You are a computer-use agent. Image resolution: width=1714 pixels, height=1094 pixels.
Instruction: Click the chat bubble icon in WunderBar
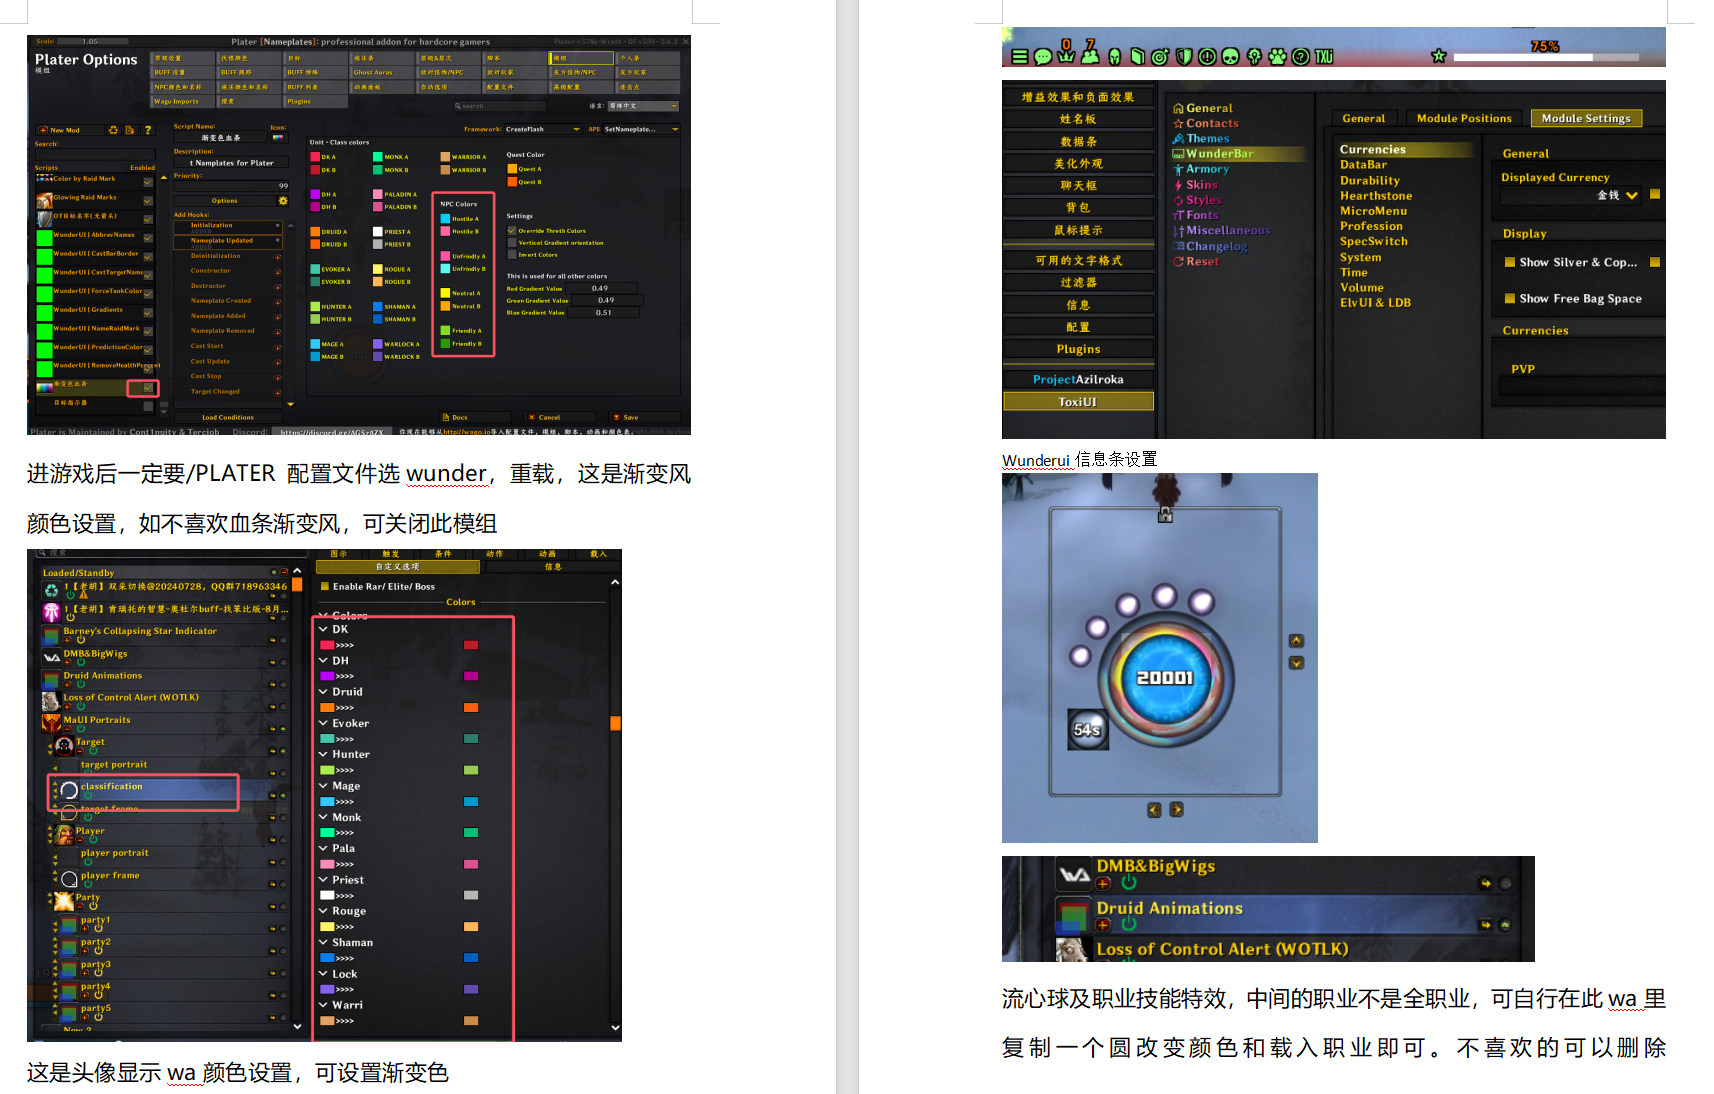coord(1043,57)
